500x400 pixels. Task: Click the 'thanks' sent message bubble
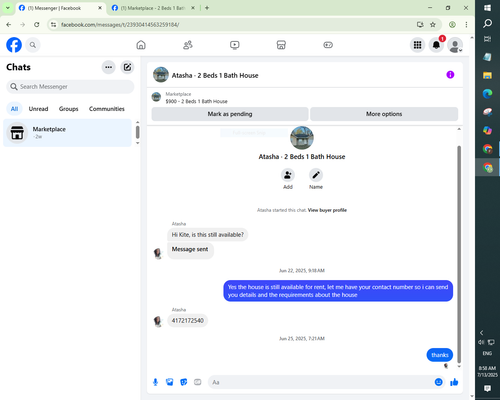440,355
